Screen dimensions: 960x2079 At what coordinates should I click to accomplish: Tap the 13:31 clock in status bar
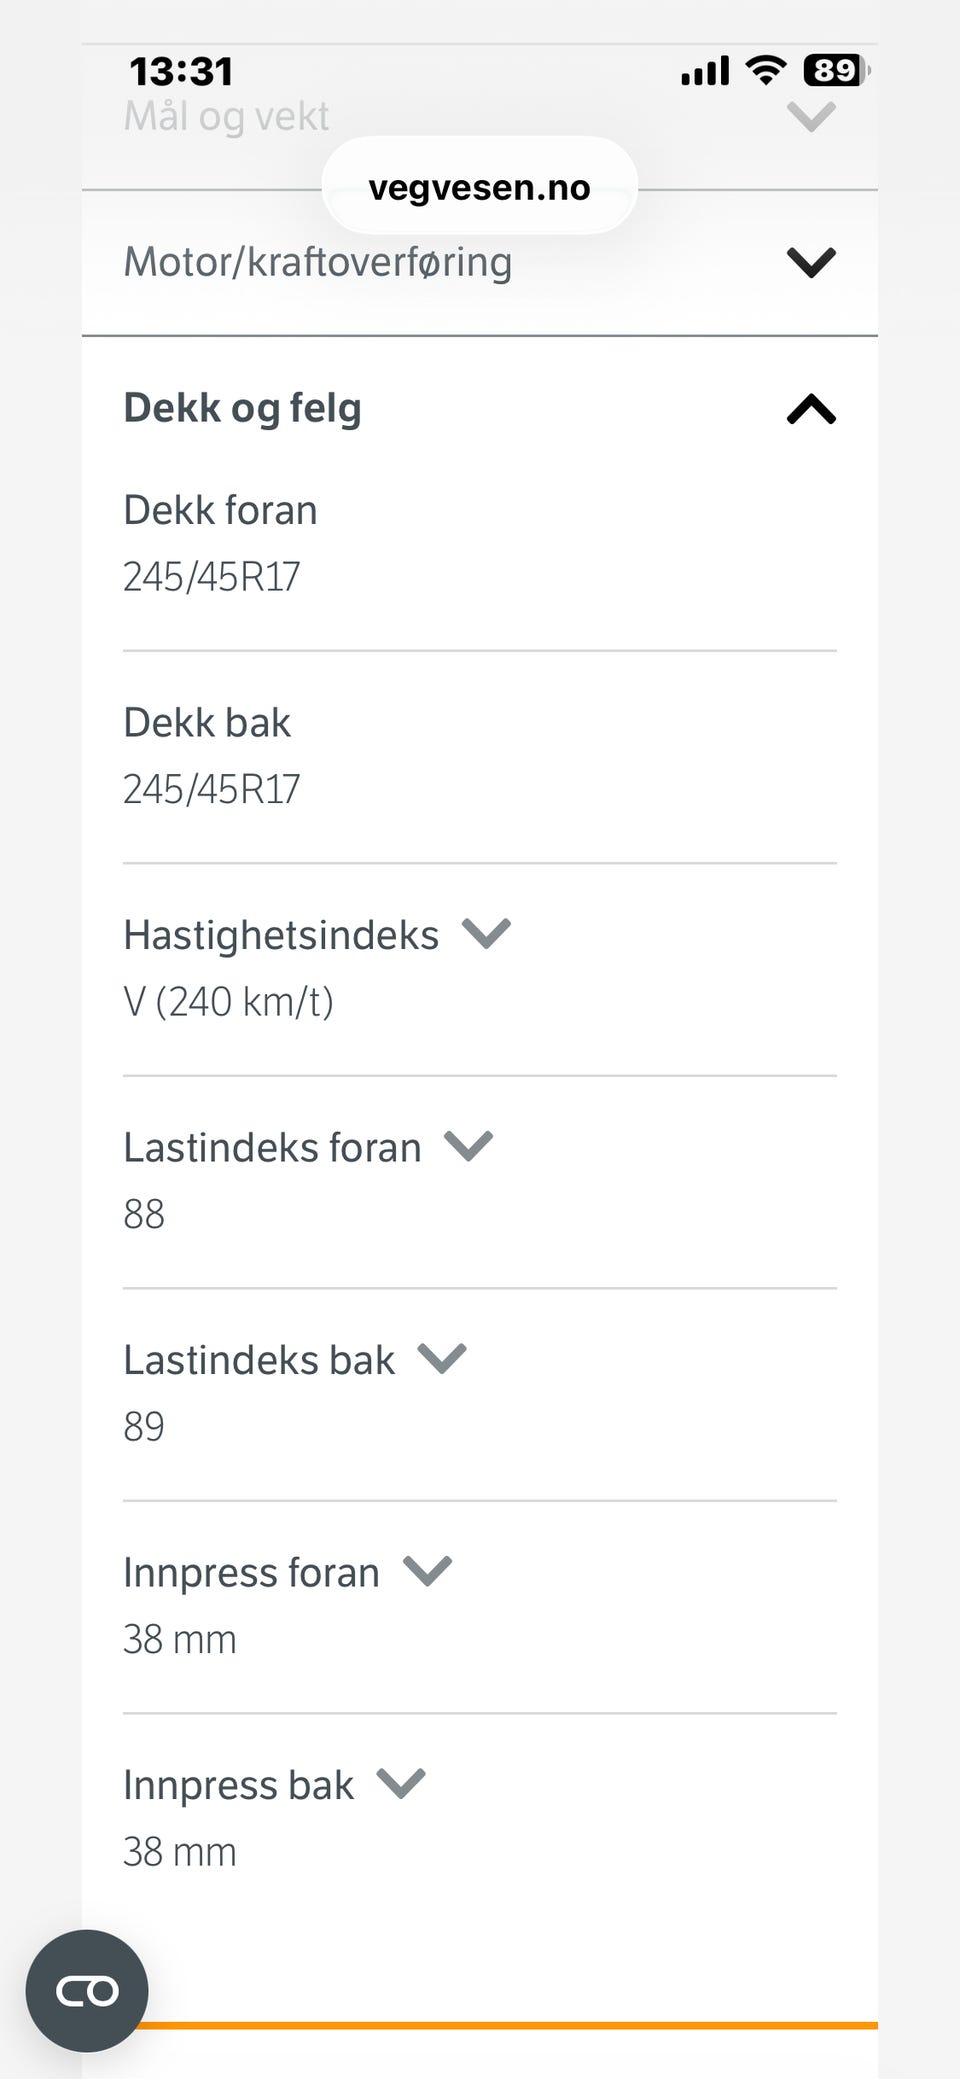181,71
